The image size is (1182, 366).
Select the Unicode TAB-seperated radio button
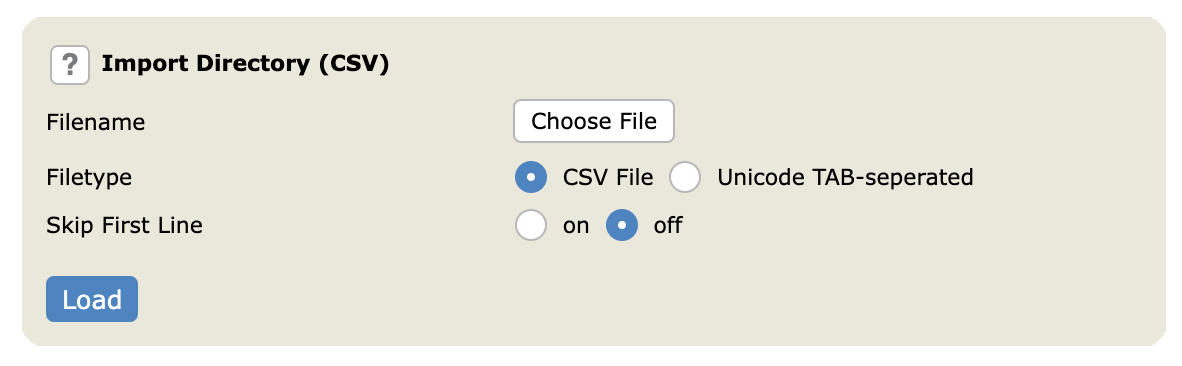pos(685,178)
